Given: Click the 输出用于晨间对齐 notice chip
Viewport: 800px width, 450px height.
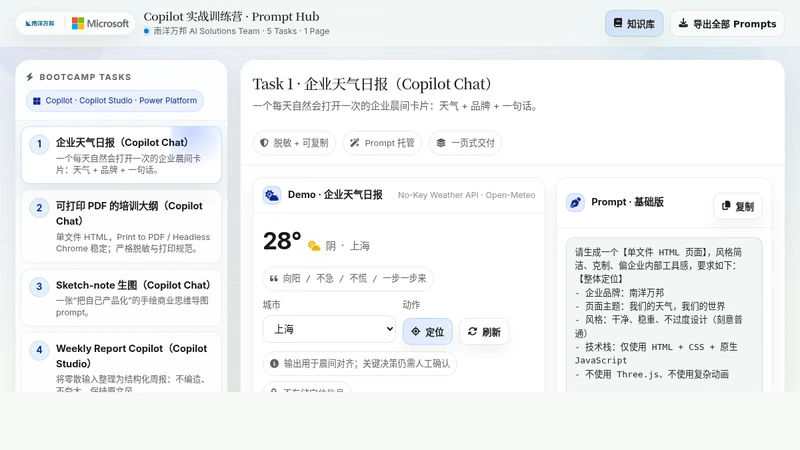Looking at the screenshot, I should click(x=360, y=363).
